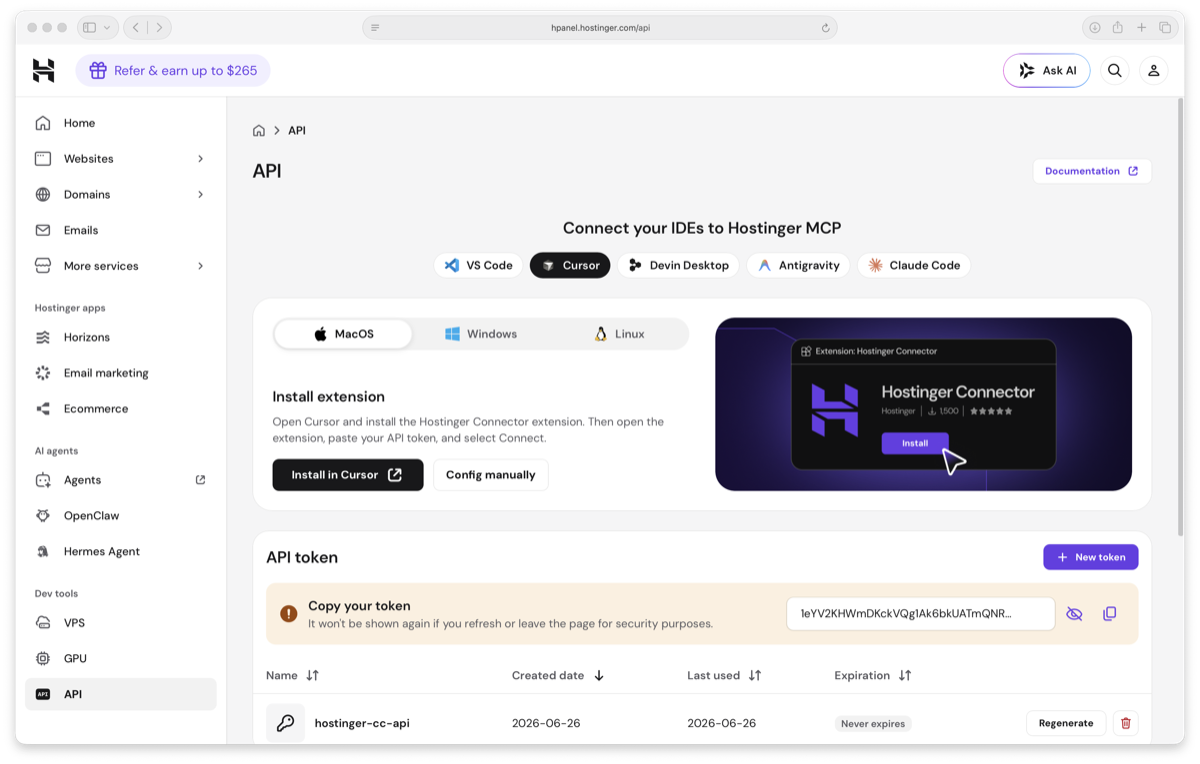Hide the API token with eye icon

pos(1074,614)
